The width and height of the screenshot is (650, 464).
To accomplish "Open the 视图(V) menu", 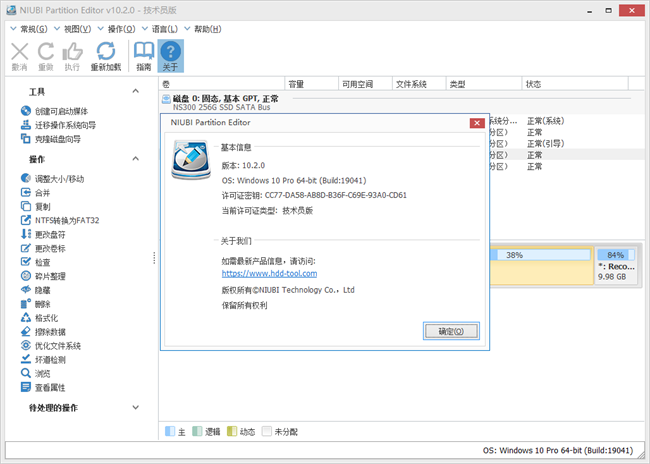I will (x=72, y=29).
